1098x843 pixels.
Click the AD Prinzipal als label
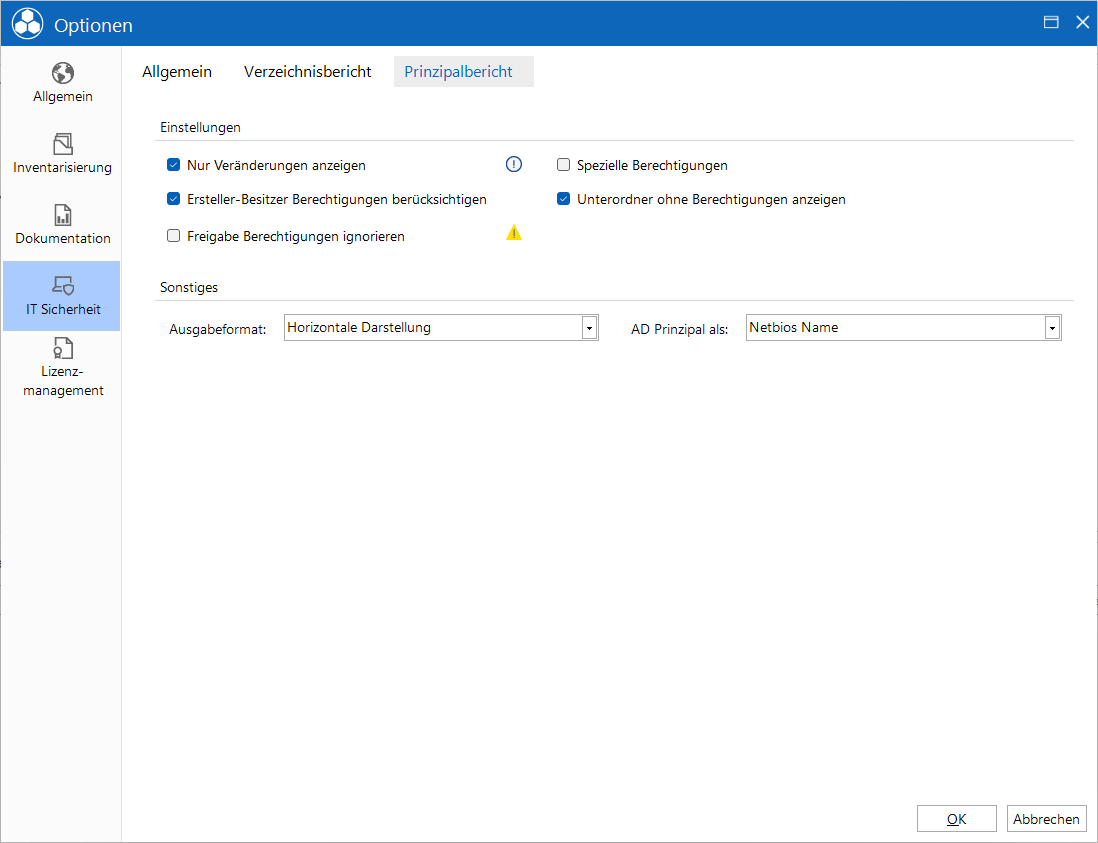(x=679, y=329)
